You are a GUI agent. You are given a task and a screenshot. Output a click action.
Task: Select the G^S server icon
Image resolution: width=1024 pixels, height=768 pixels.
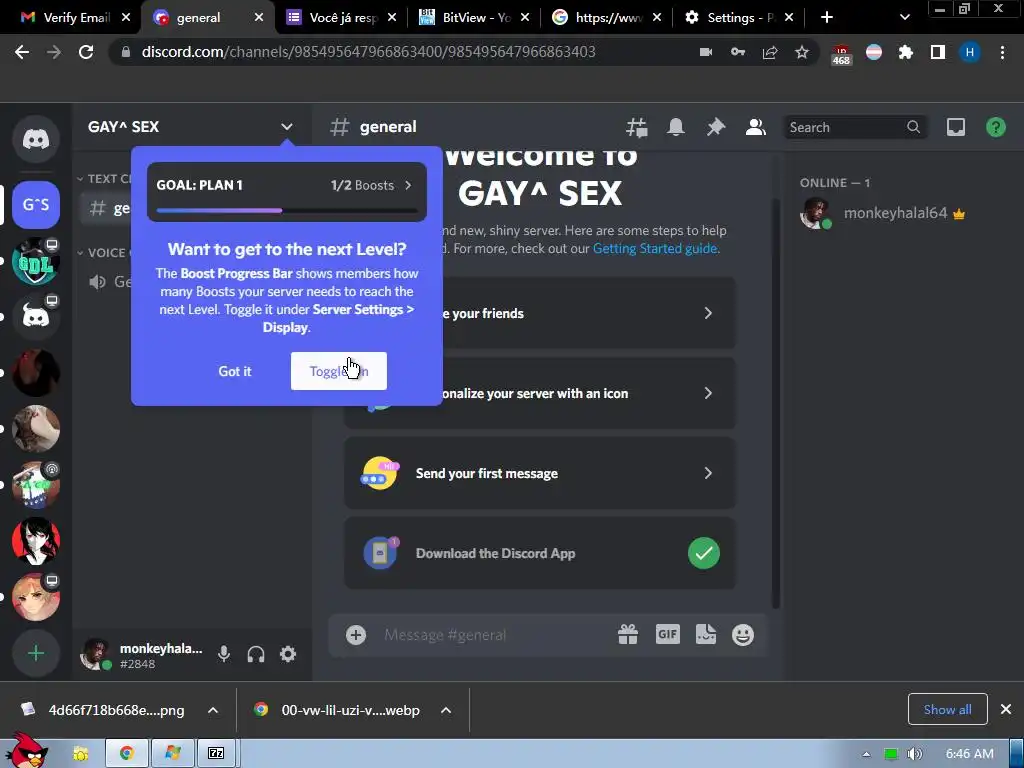36,205
